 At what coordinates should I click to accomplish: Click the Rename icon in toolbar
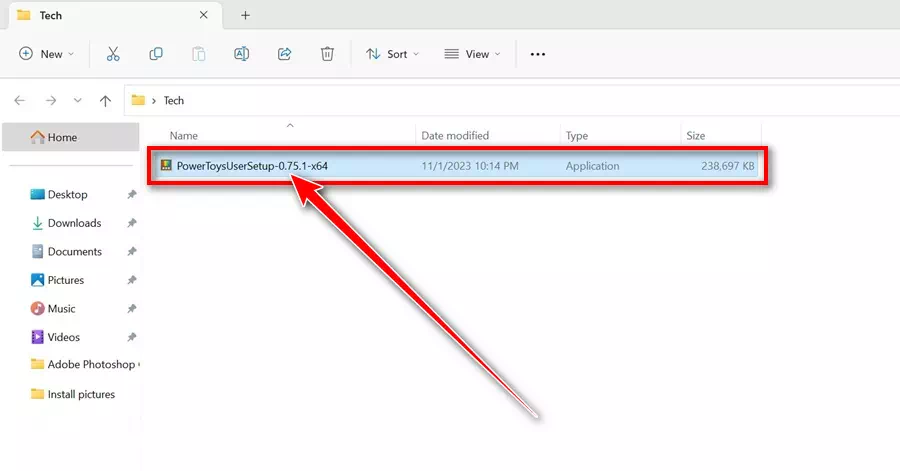click(242, 54)
